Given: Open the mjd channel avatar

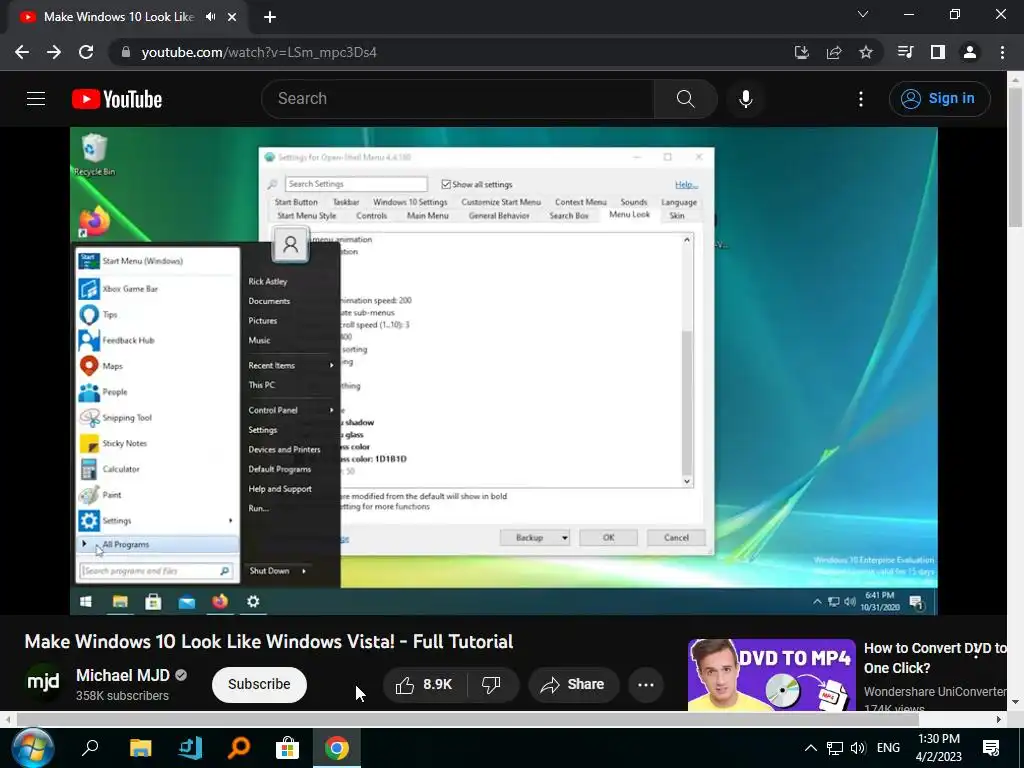Looking at the screenshot, I should pyautogui.click(x=43, y=683).
